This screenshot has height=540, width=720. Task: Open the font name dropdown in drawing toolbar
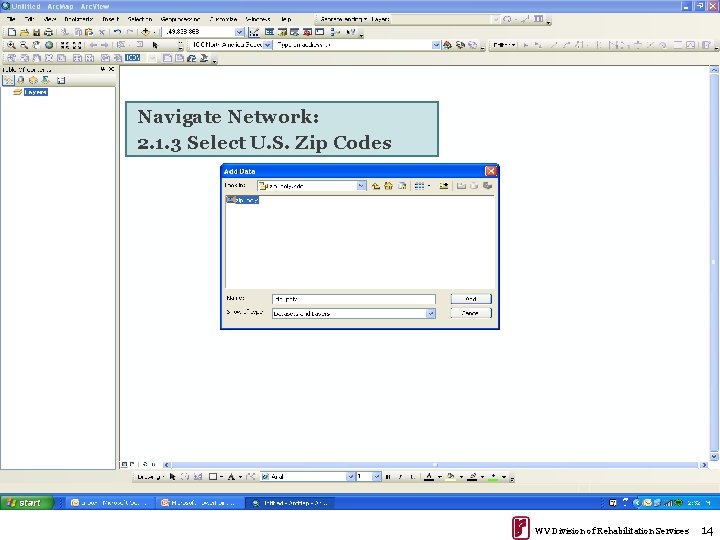(x=350, y=477)
